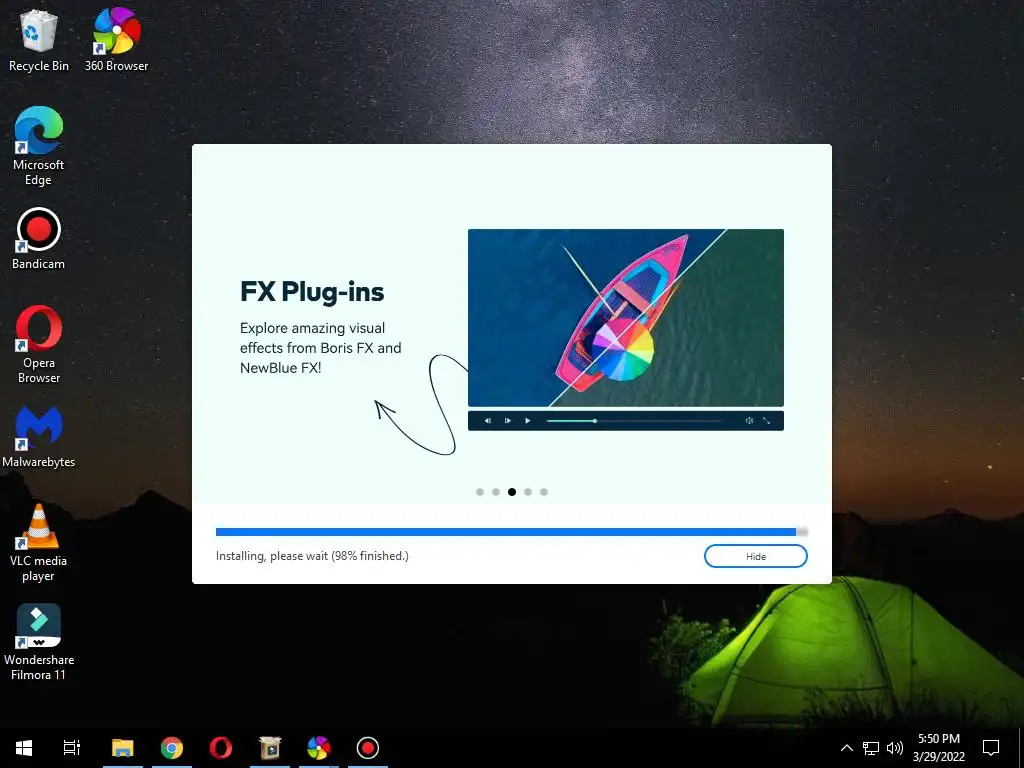Open the network status tray icon
Screen dimensions: 1024x768
pyautogui.click(x=871, y=748)
